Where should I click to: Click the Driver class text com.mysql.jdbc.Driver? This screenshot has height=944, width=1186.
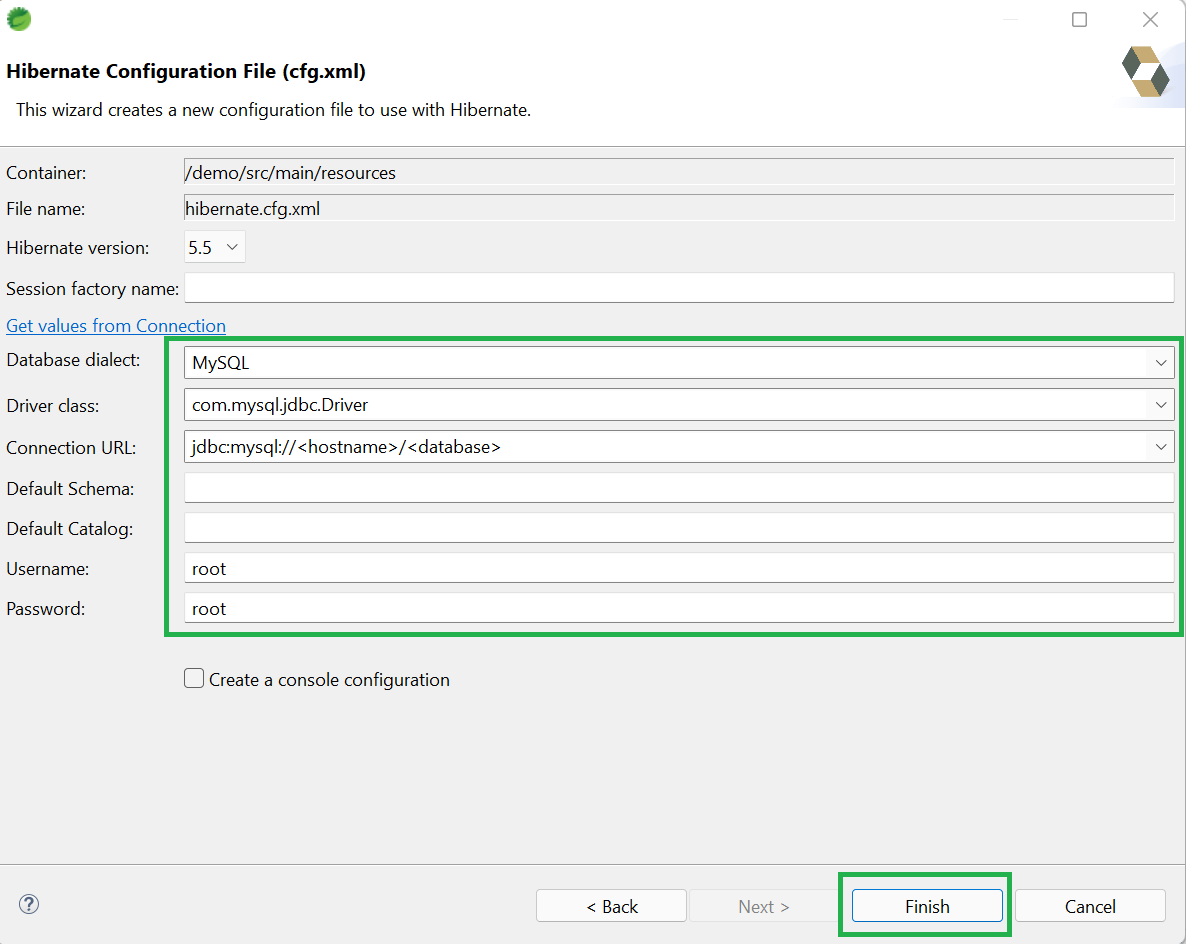tap(280, 405)
